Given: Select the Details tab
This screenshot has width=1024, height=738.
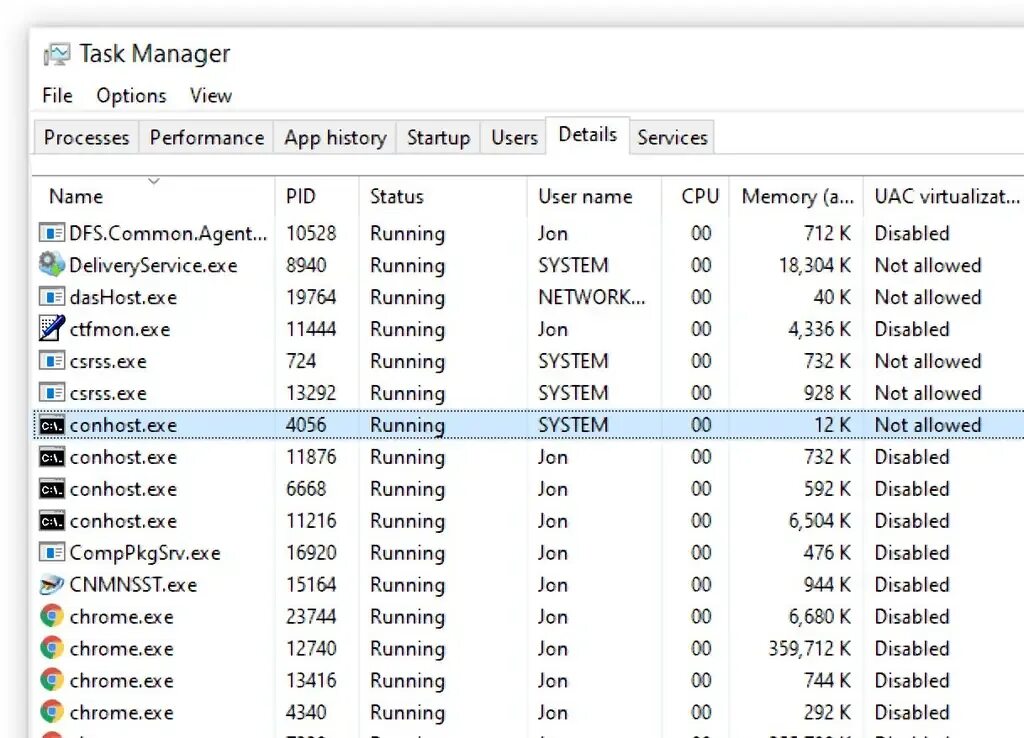Looking at the screenshot, I should pyautogui.click(x=587, y=135).
